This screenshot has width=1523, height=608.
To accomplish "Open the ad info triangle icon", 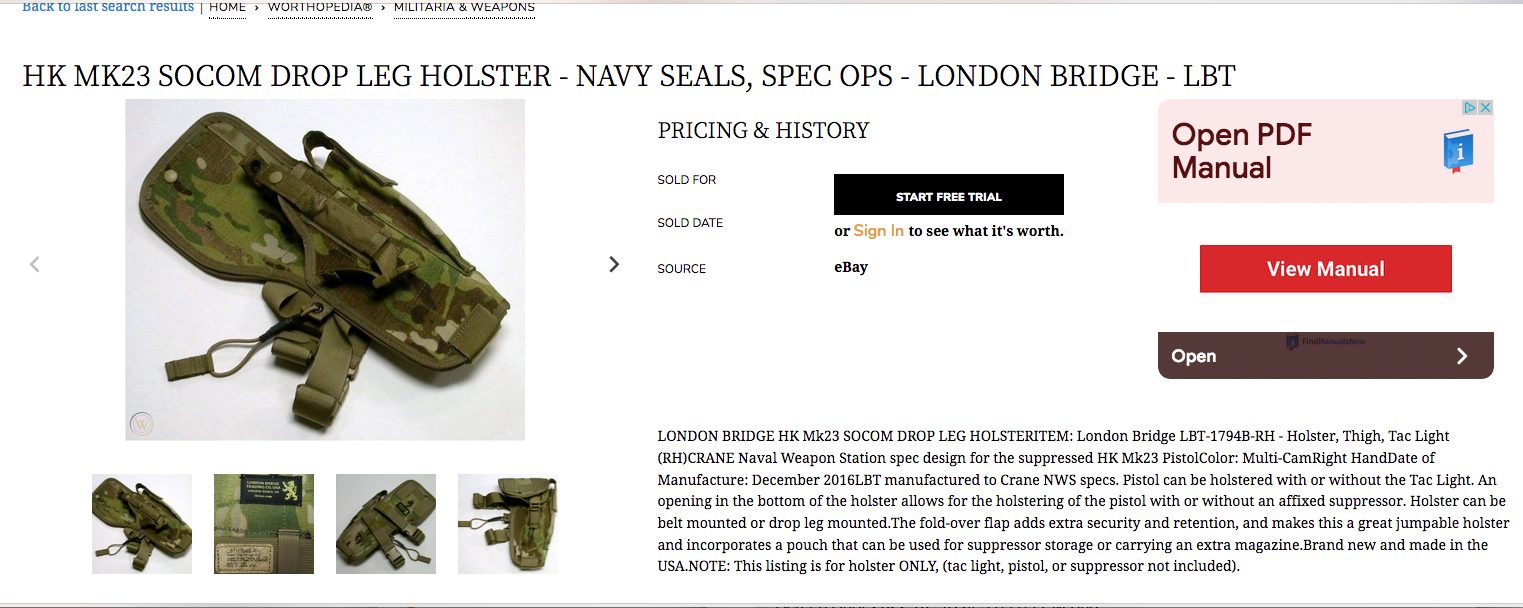I will 1471,107.
